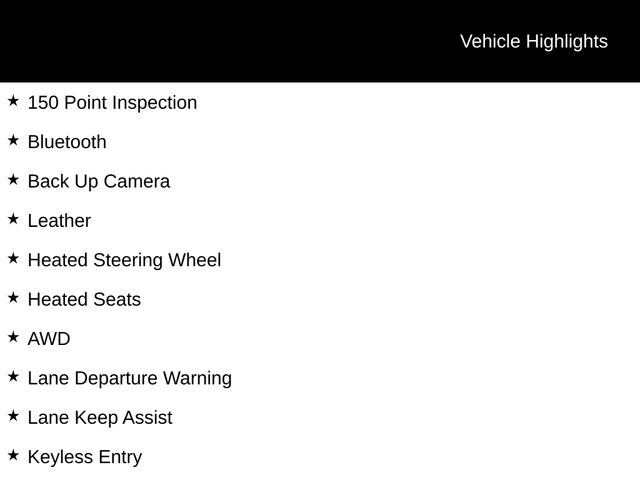Select the star beside Heated Steering Wheel
Viewport: 640px width, 480px height.
(13, 258)
